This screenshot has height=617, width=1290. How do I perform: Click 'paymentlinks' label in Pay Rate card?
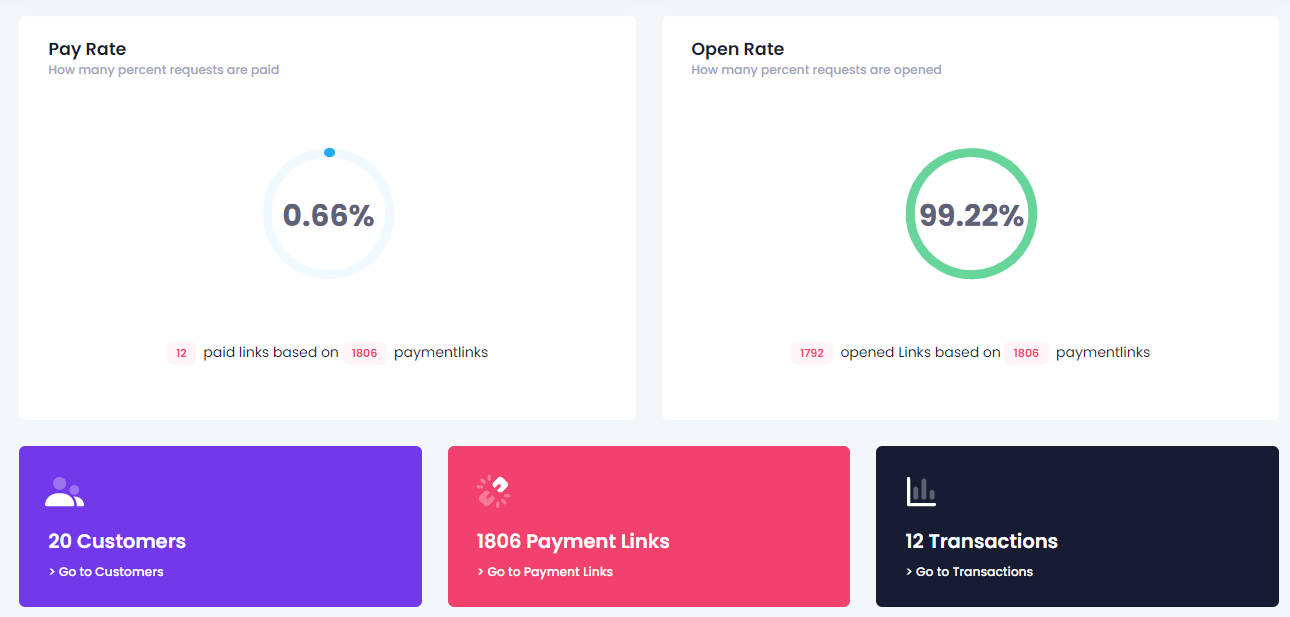(x=441, y=352)
